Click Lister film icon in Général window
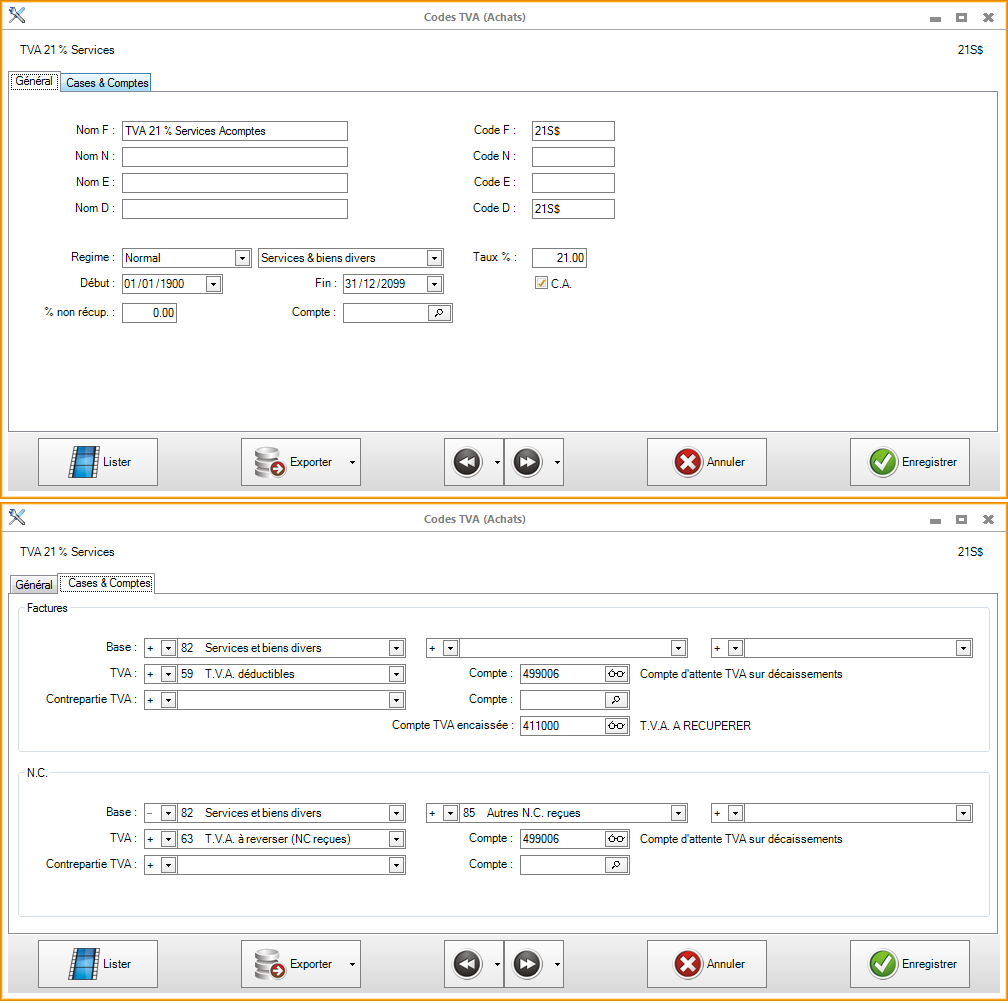The height and width of the screenshot is (1003, 1008). (x=84, y=462)
